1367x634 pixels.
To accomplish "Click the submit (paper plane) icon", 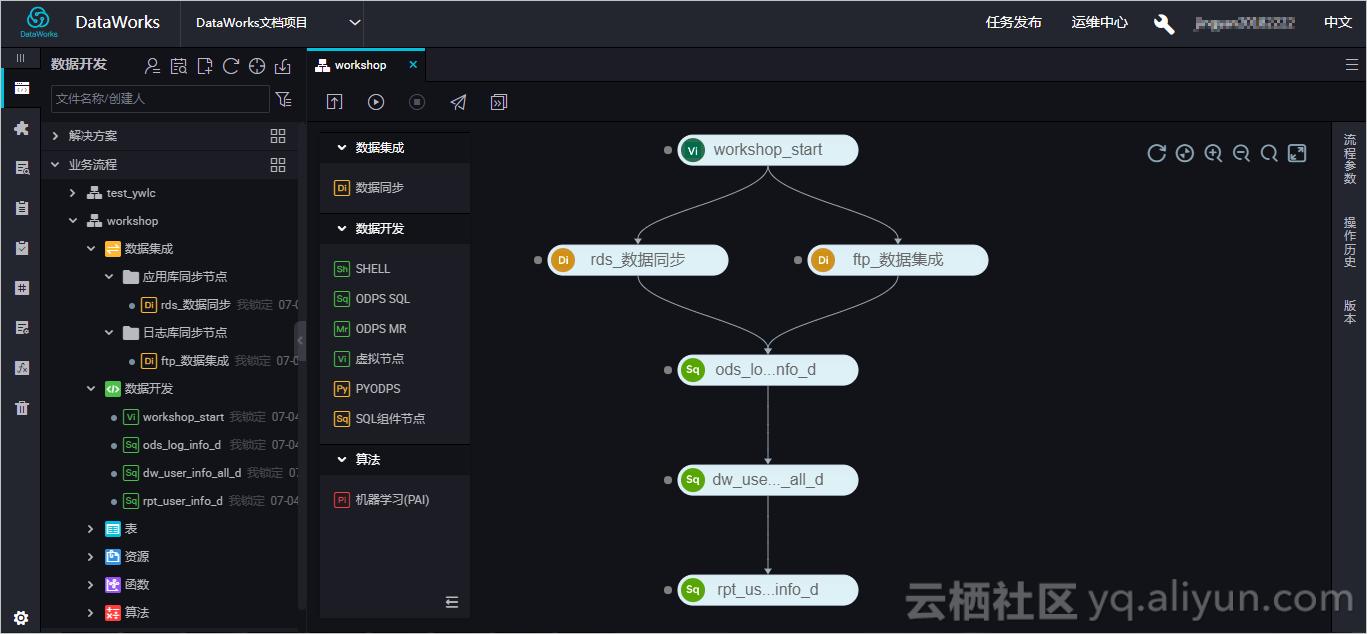I will (458, 101).
